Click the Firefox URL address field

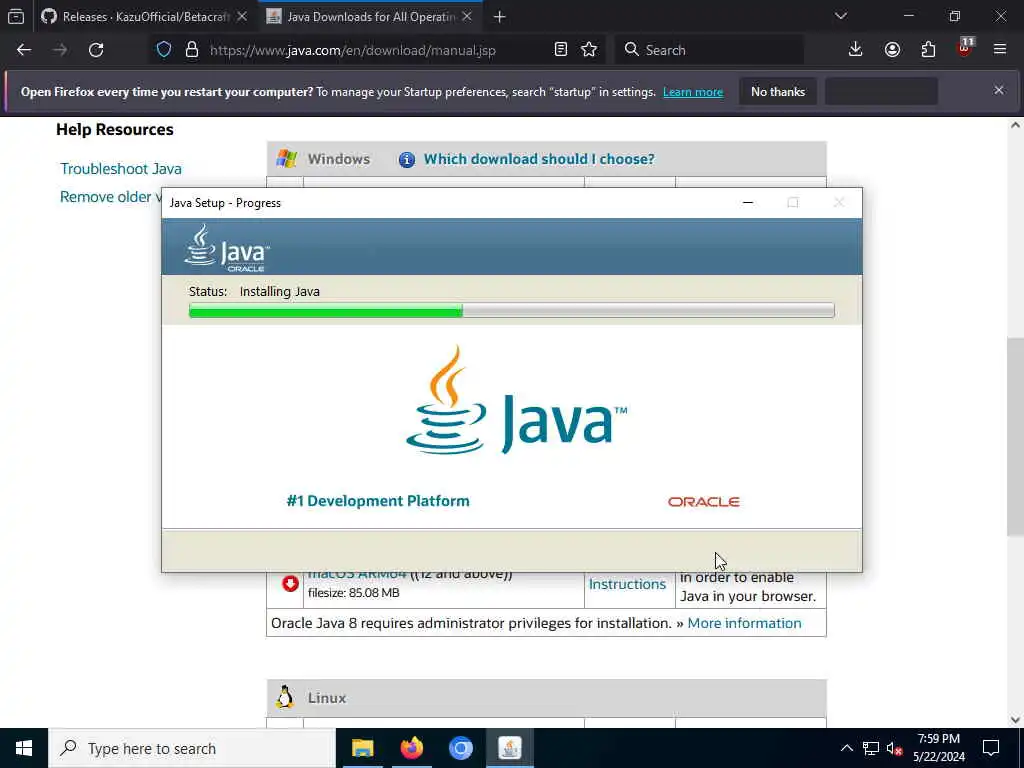[x=353, y=50]
